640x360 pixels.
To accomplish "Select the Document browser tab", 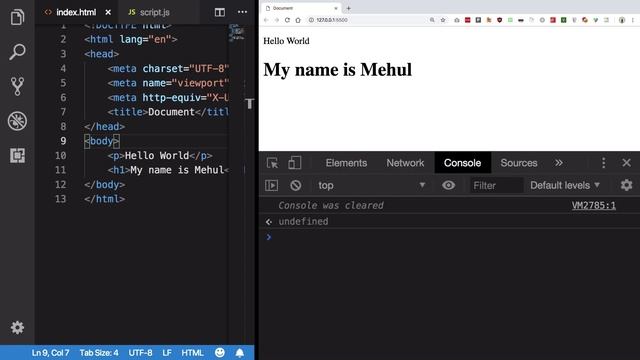I will pyautogui.click(x=301, y=8).
